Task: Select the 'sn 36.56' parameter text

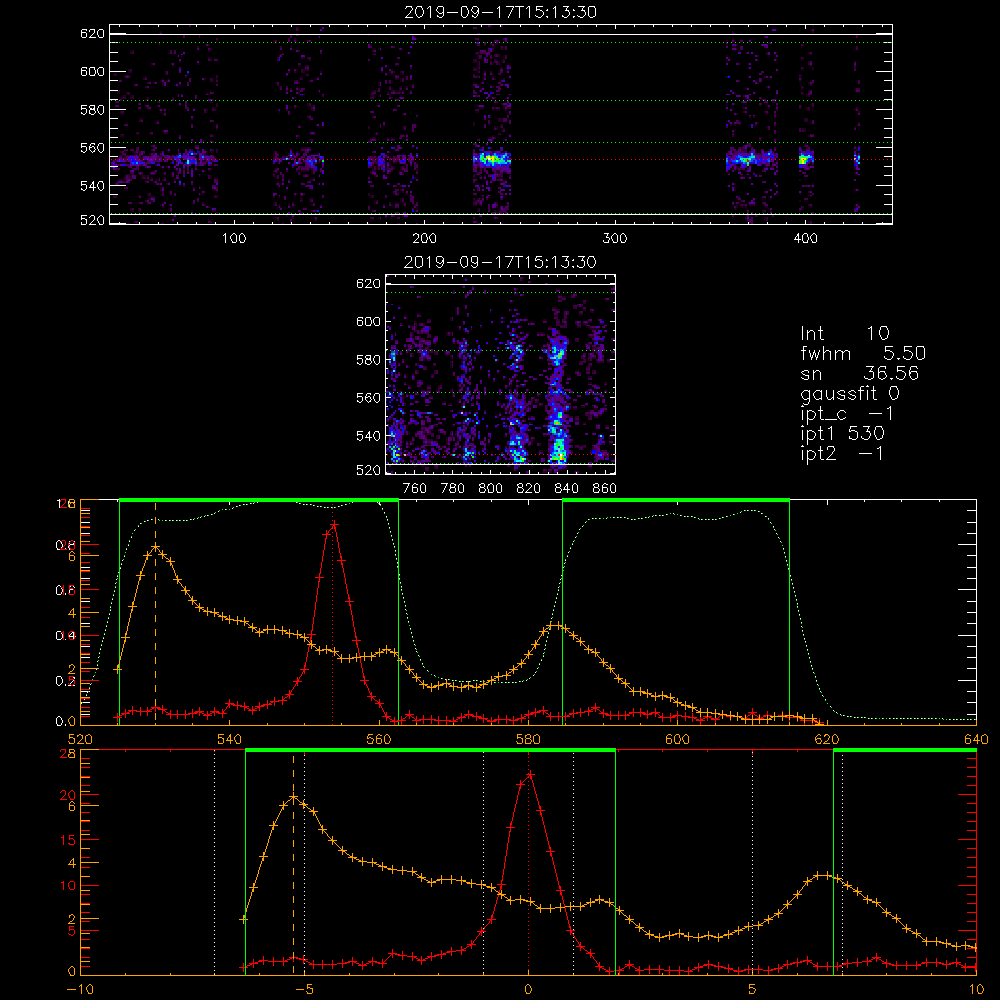Action: point(859,373)
